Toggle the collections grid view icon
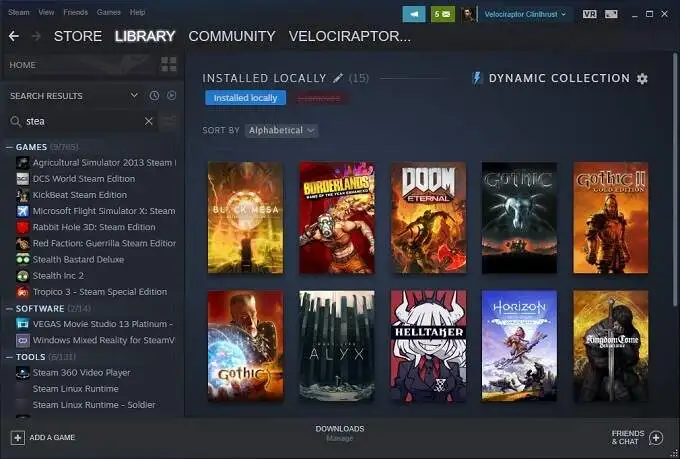 [169, 65]
